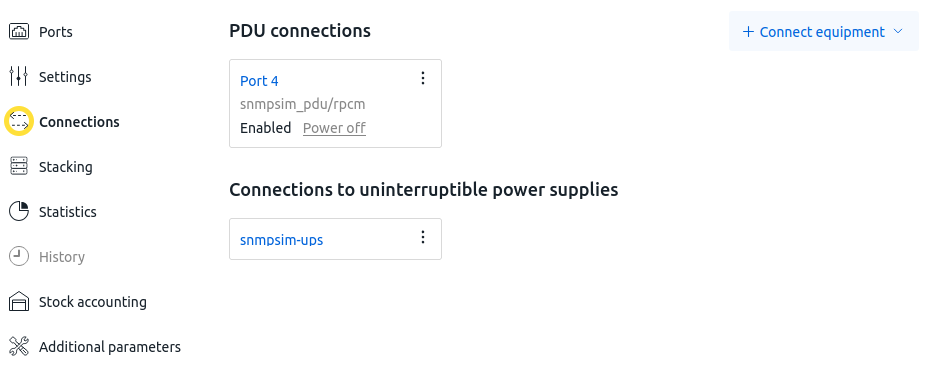Click the highlighted Connections arrows icon
Image resolution: width=939 pixels, height=386 pixels.
click(19, 121)
